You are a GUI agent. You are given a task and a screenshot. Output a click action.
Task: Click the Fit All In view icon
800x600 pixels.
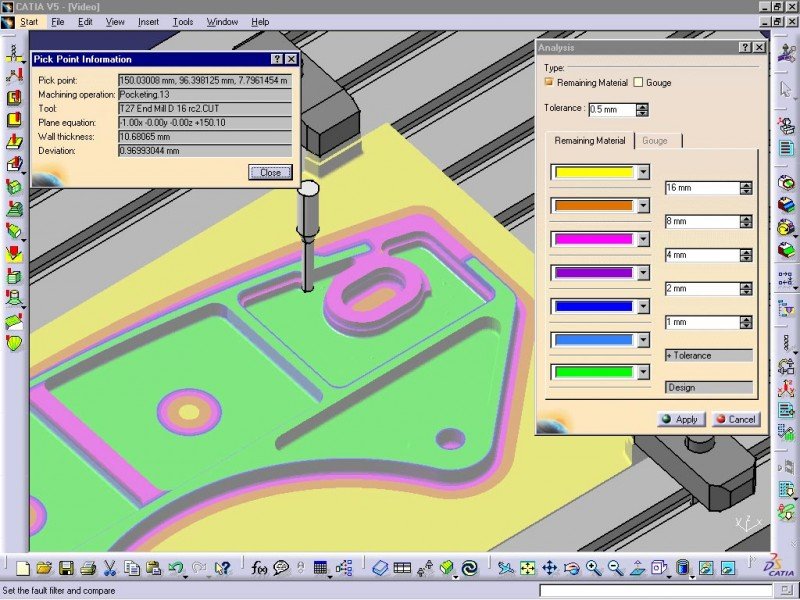click(527, 568)
